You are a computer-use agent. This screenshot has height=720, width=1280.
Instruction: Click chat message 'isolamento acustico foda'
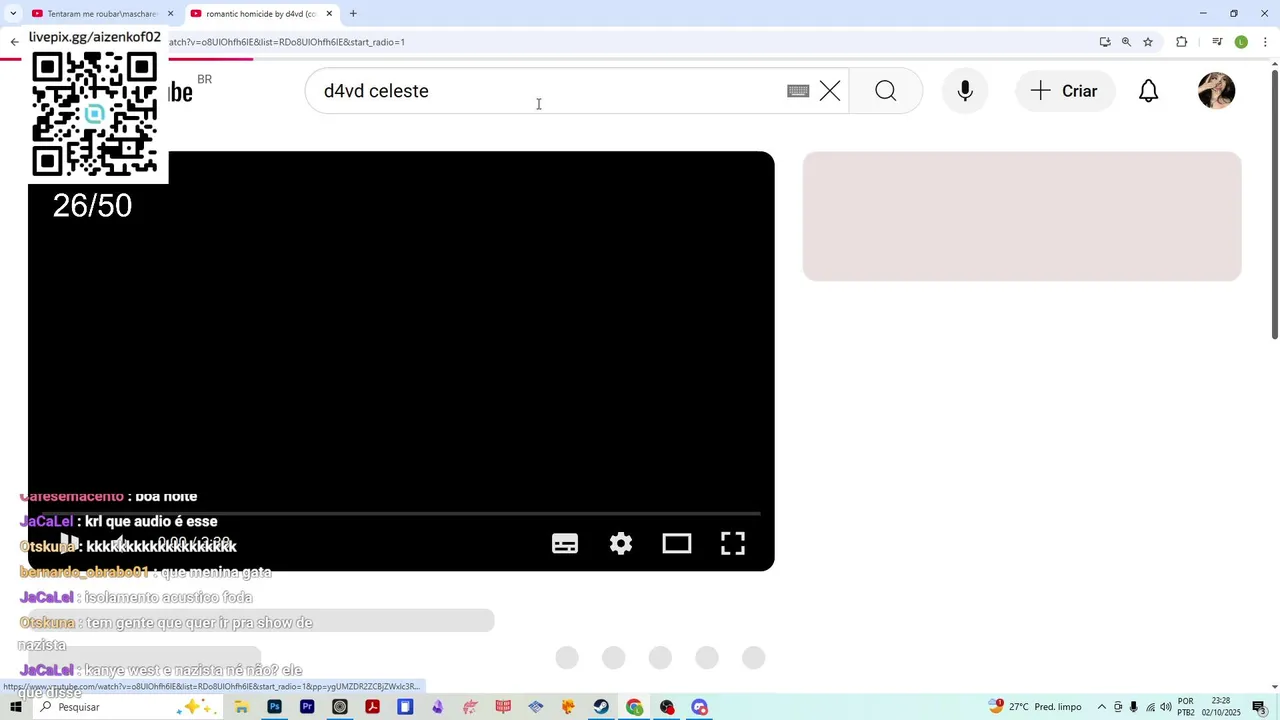(x=168, y=597)
